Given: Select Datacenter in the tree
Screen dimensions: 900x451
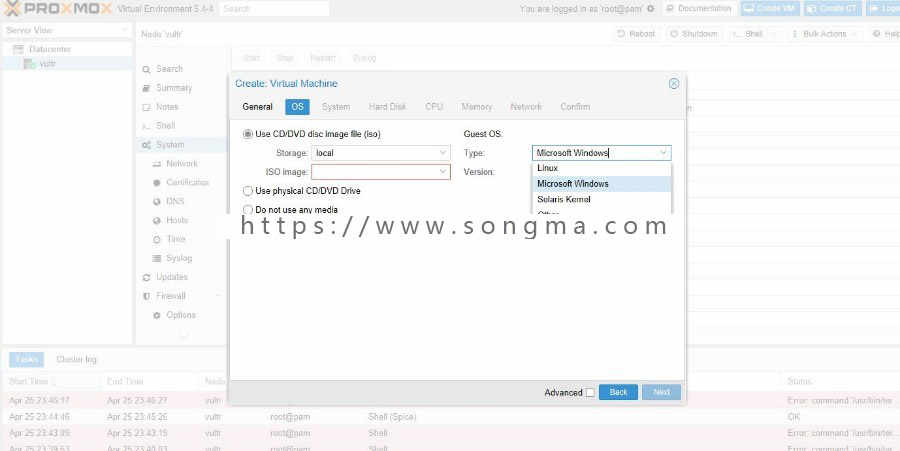Looking at the screenshot, I should click(x=49, y=49).
